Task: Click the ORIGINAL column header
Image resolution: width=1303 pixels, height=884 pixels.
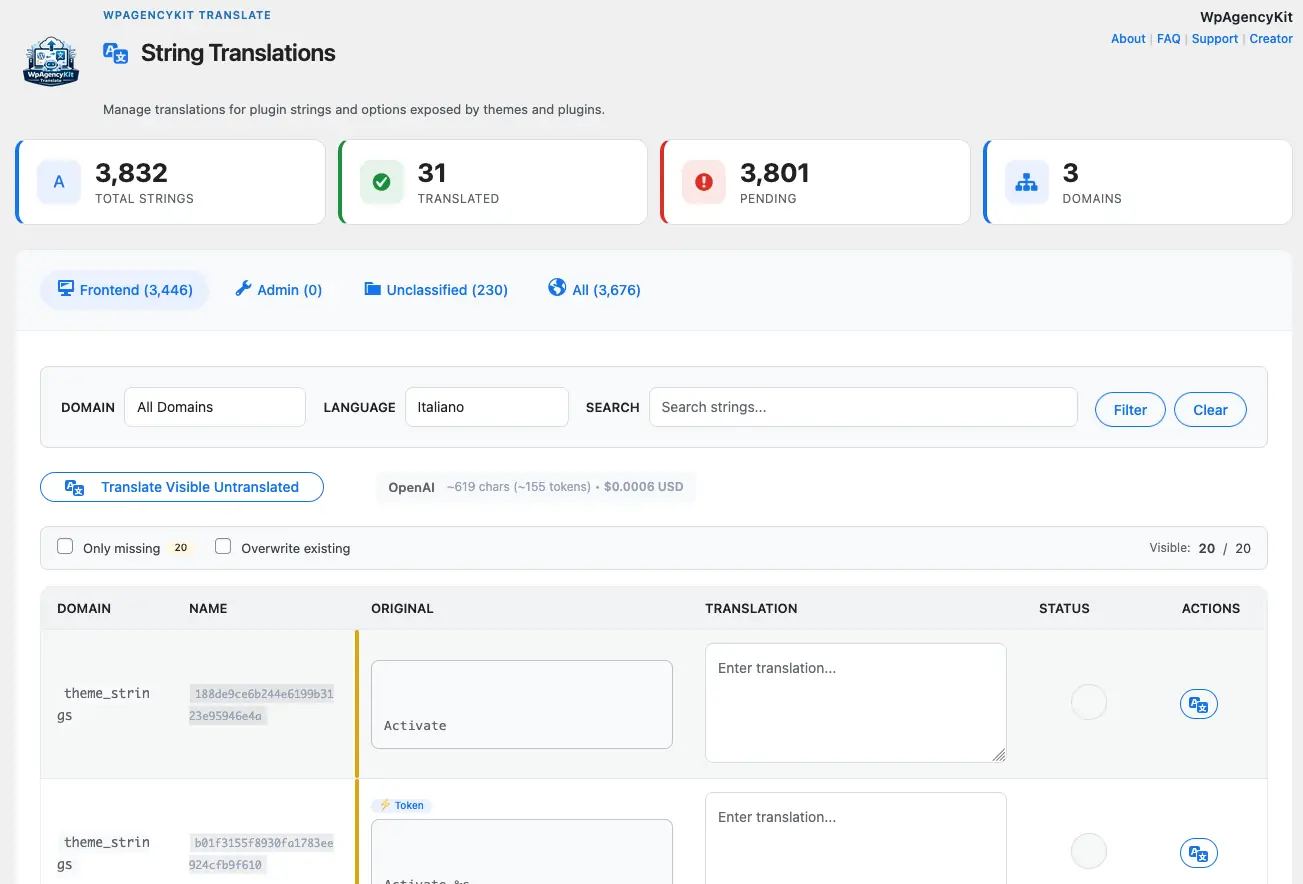Action: [x=402, y=608]
